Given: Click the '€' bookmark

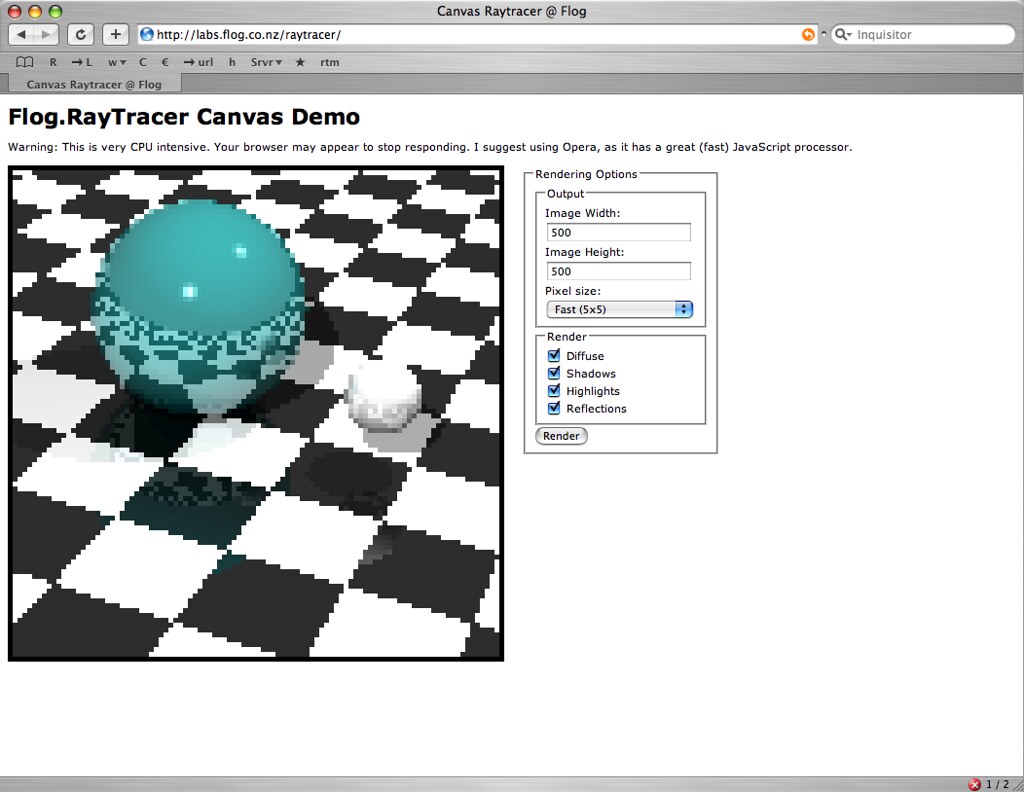Looking at the screenshot, I should click(x=165, y=62).
